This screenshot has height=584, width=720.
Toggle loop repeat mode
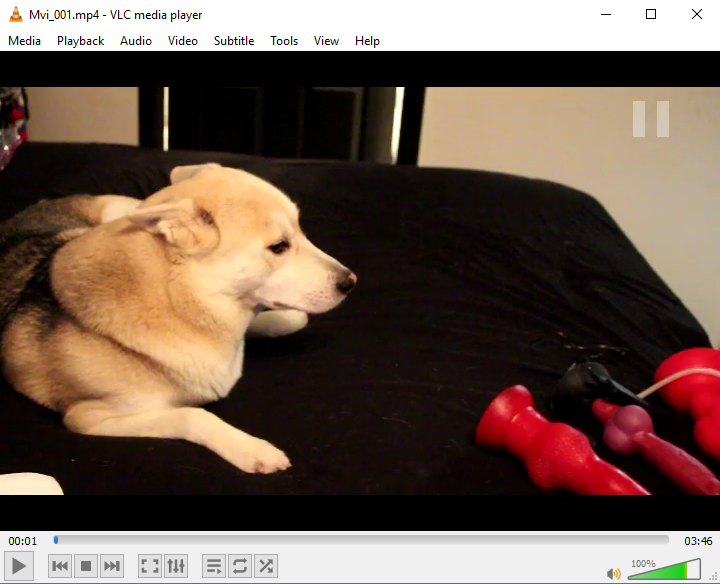coord(240,566)
